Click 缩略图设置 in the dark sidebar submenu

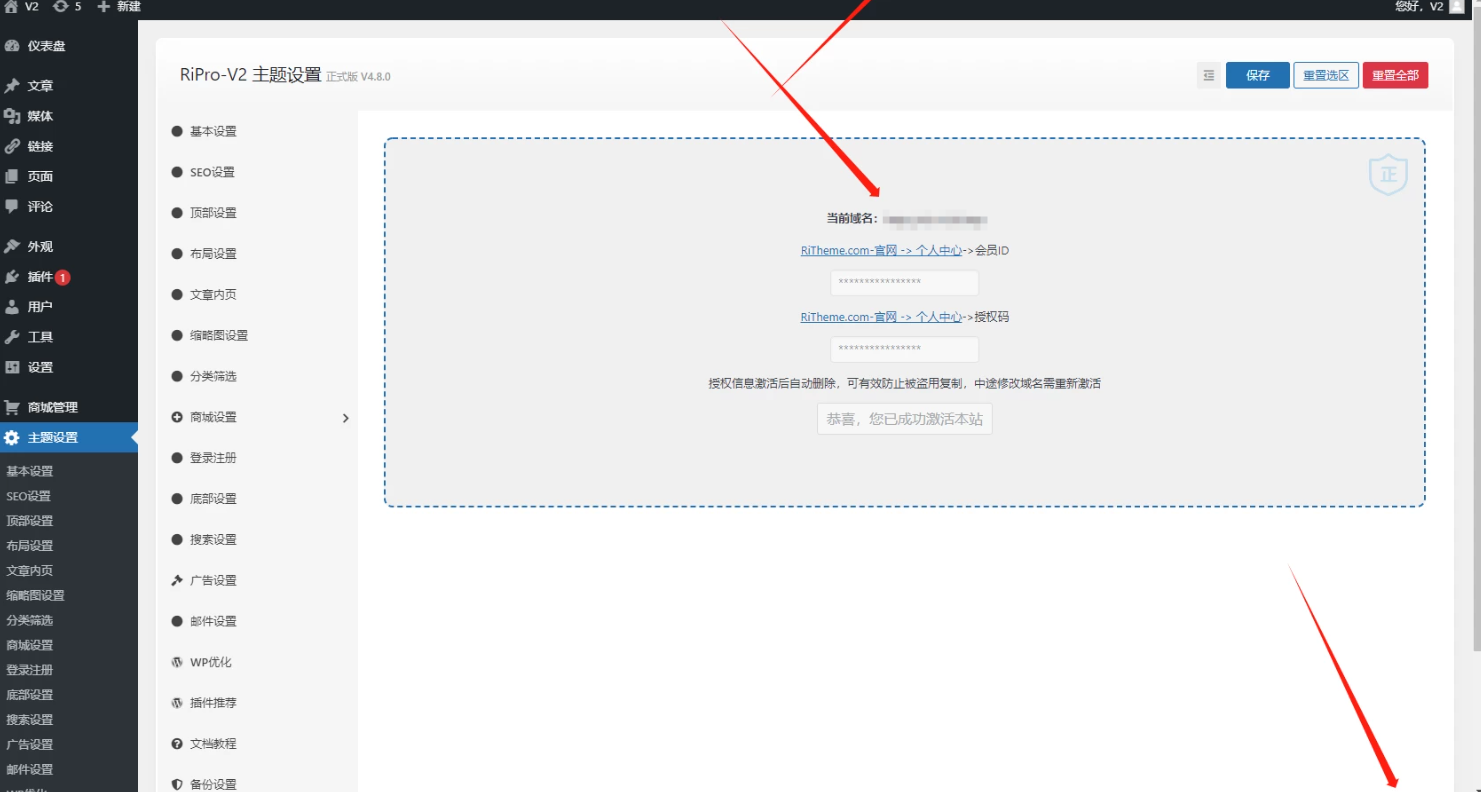point(35,595)
